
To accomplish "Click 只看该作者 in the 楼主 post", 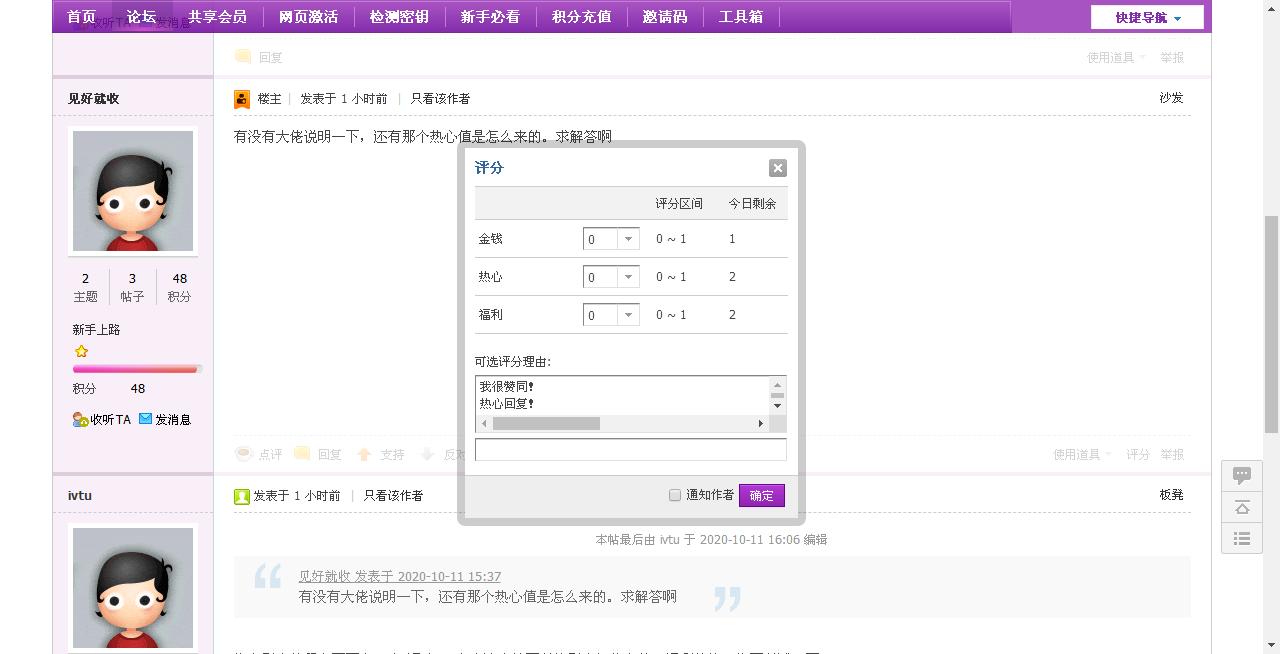I will 440,99.
